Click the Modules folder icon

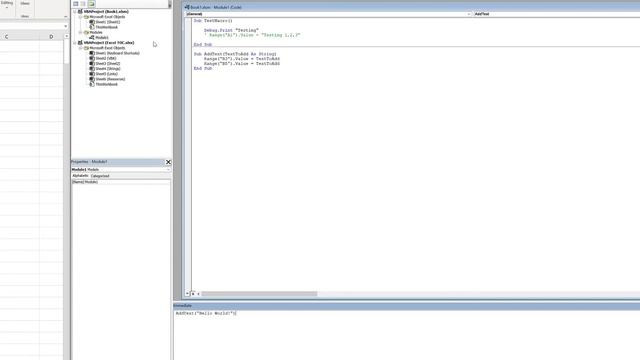tap(86, 32)
